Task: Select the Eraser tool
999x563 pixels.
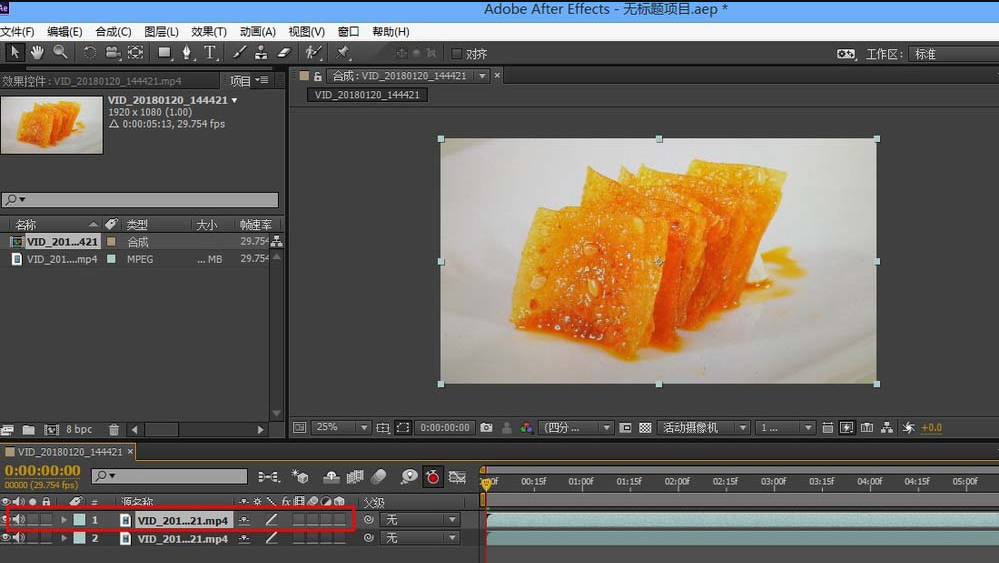Action: (283, 53)
